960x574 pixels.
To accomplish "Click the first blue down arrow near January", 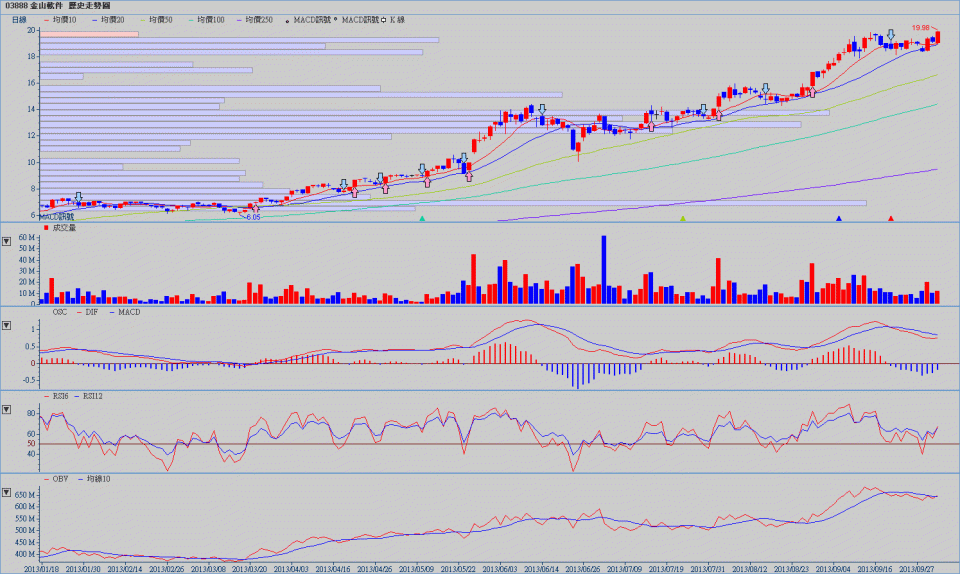I will click(x=78, y=198).
